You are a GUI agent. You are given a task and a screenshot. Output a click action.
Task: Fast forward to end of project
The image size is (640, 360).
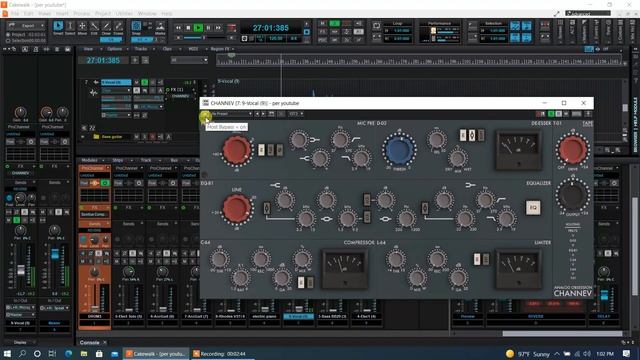click(218, 28)
